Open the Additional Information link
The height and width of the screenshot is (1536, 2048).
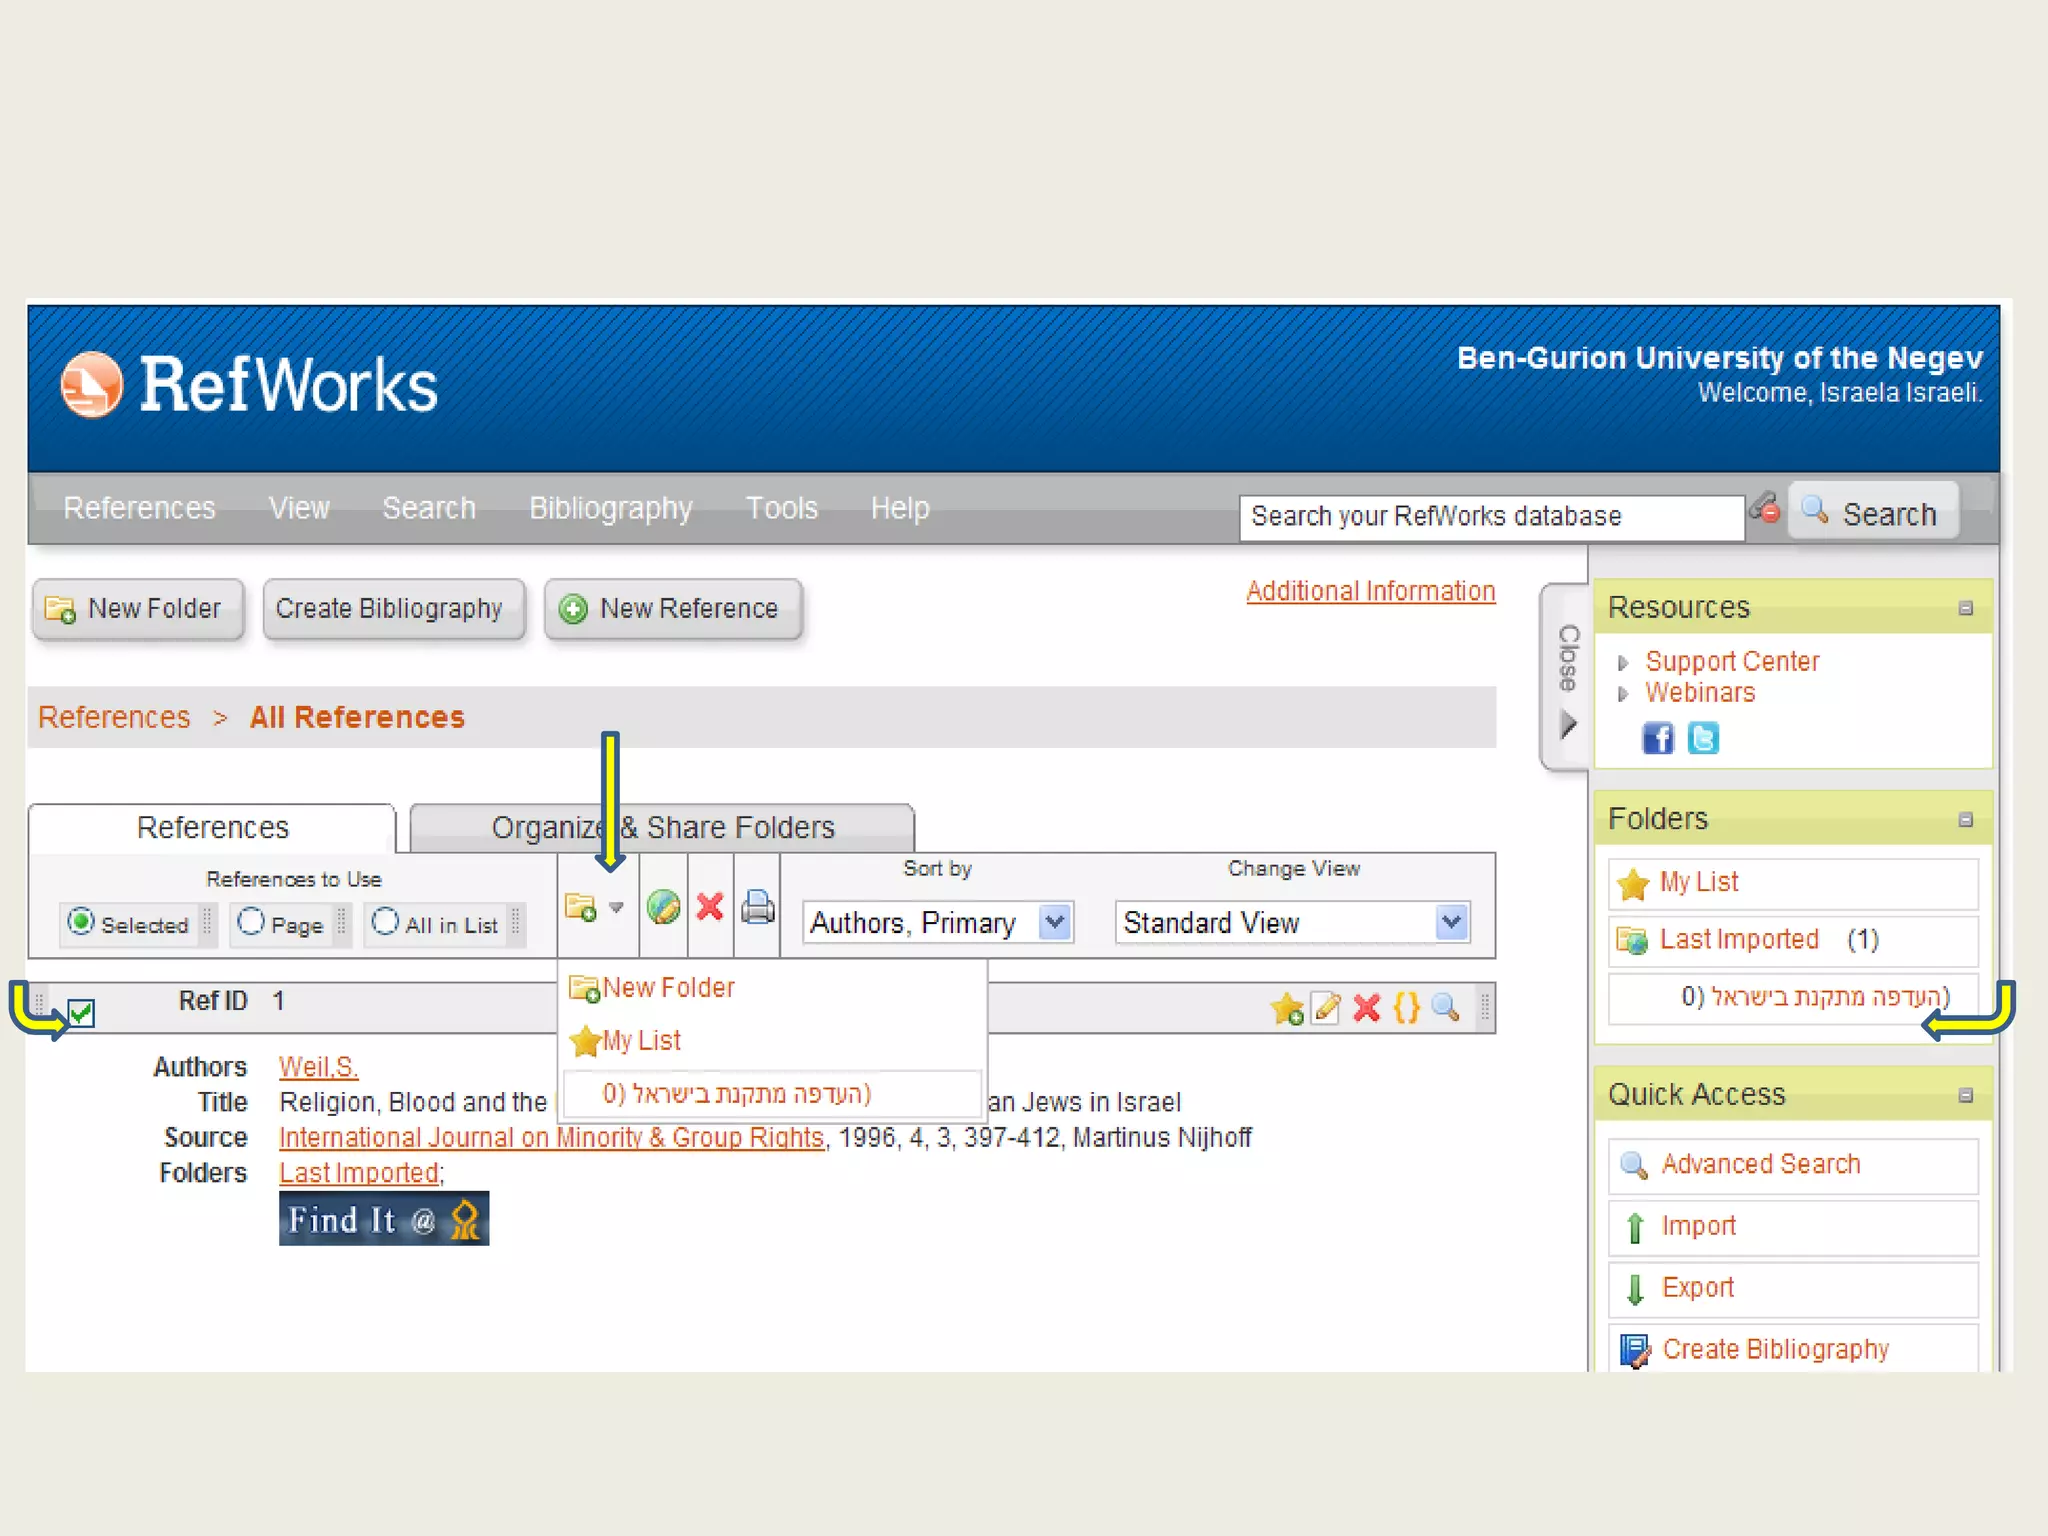coord(1370,591)
